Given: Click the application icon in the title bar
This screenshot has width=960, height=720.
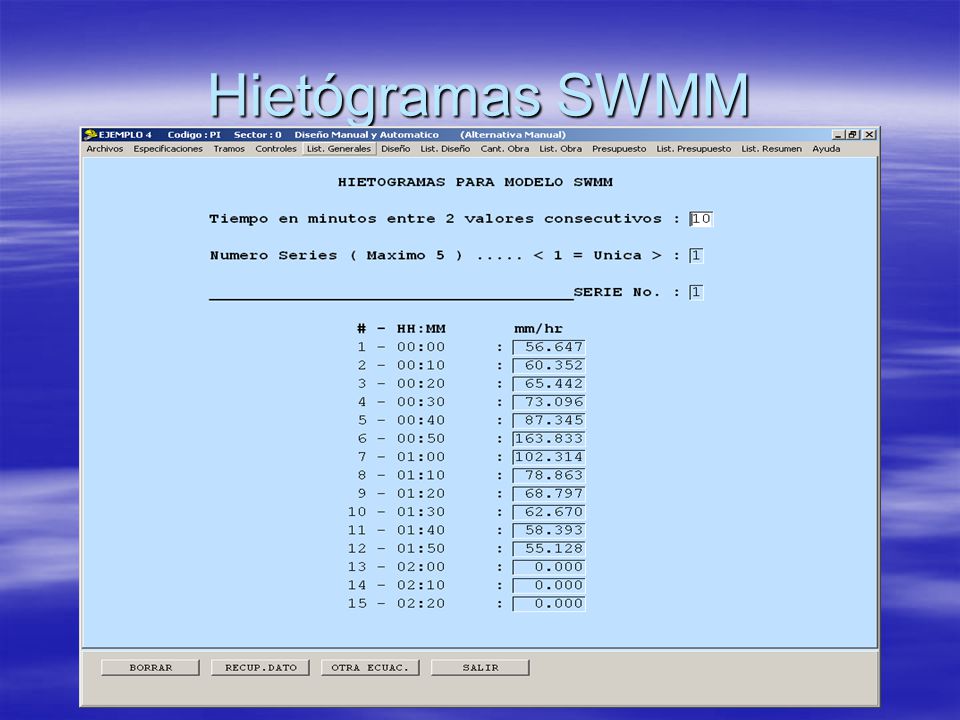Looking at the screenshot, I should pyautogui.click(x=91, y=135).
